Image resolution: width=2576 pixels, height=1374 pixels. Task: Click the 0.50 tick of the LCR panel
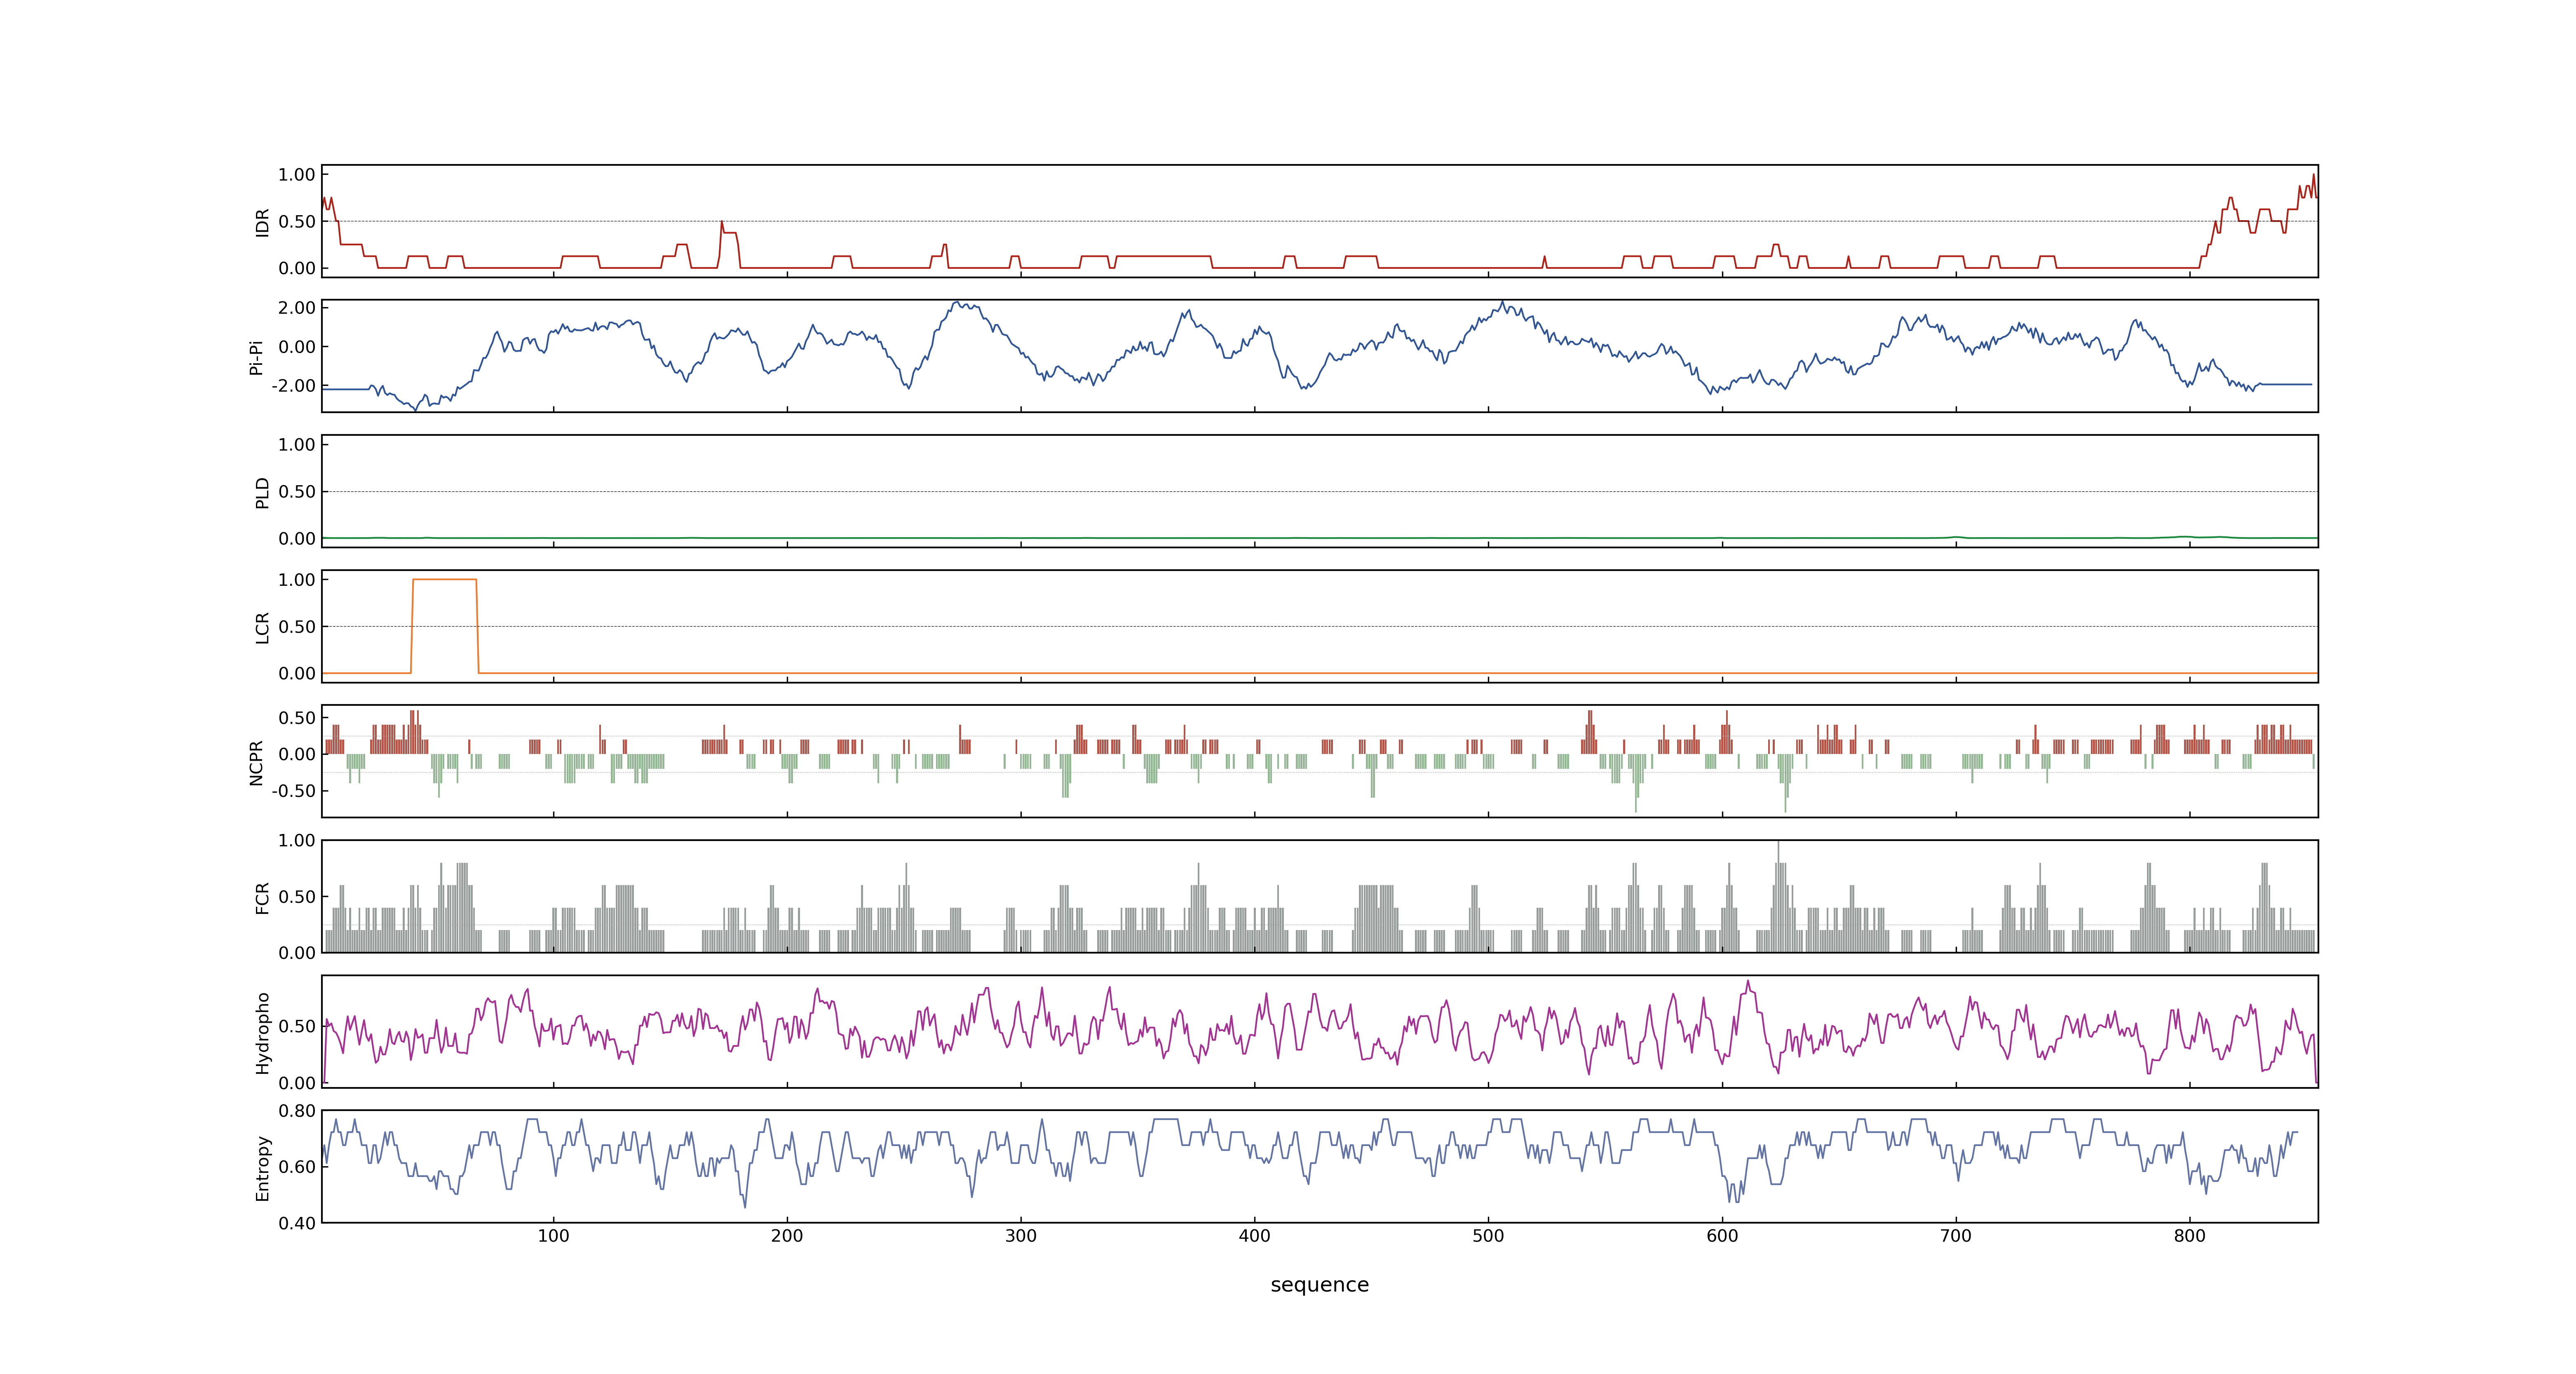pos(297,627)
